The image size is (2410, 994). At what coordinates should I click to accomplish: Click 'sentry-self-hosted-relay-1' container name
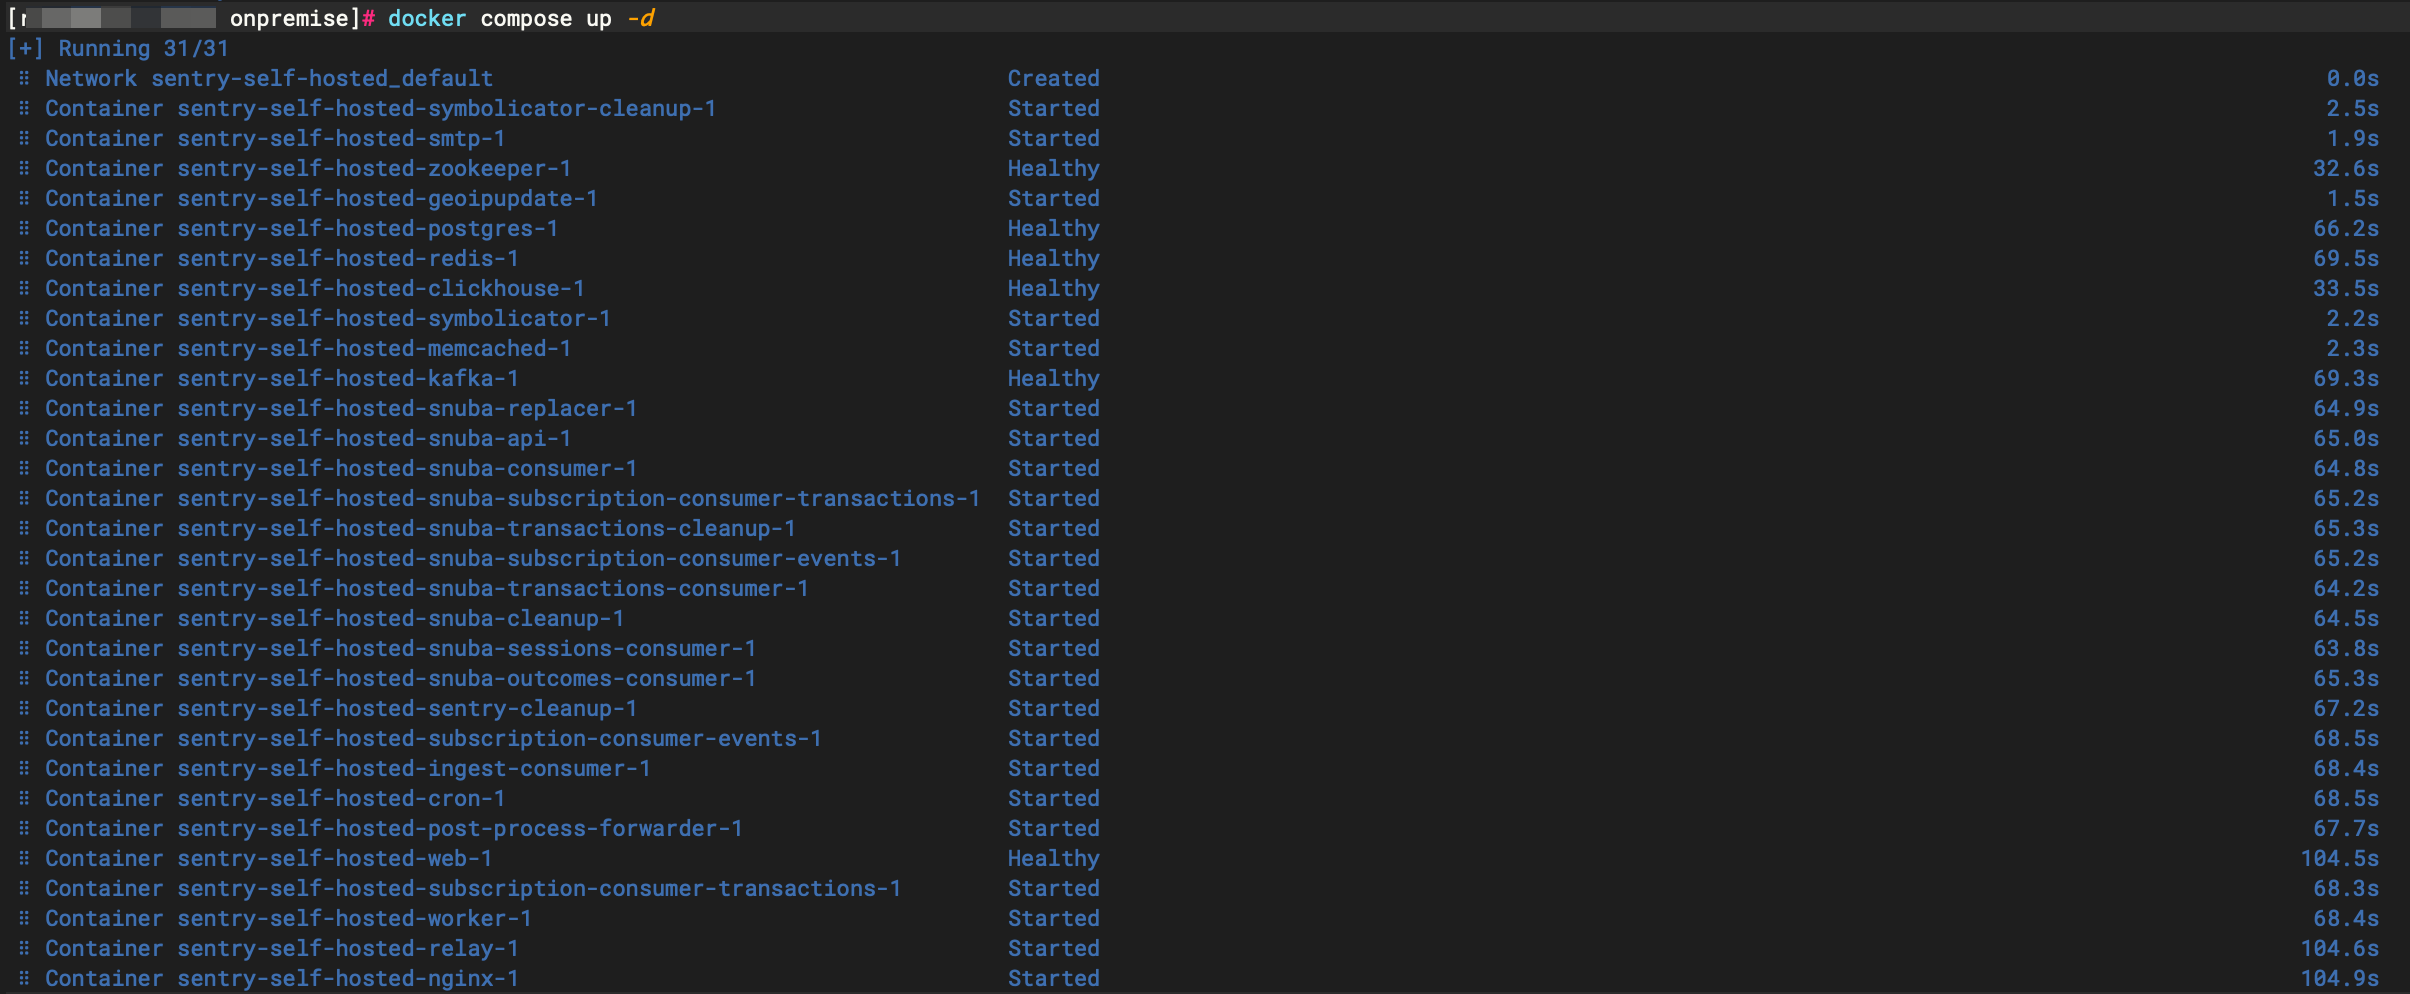348,948
